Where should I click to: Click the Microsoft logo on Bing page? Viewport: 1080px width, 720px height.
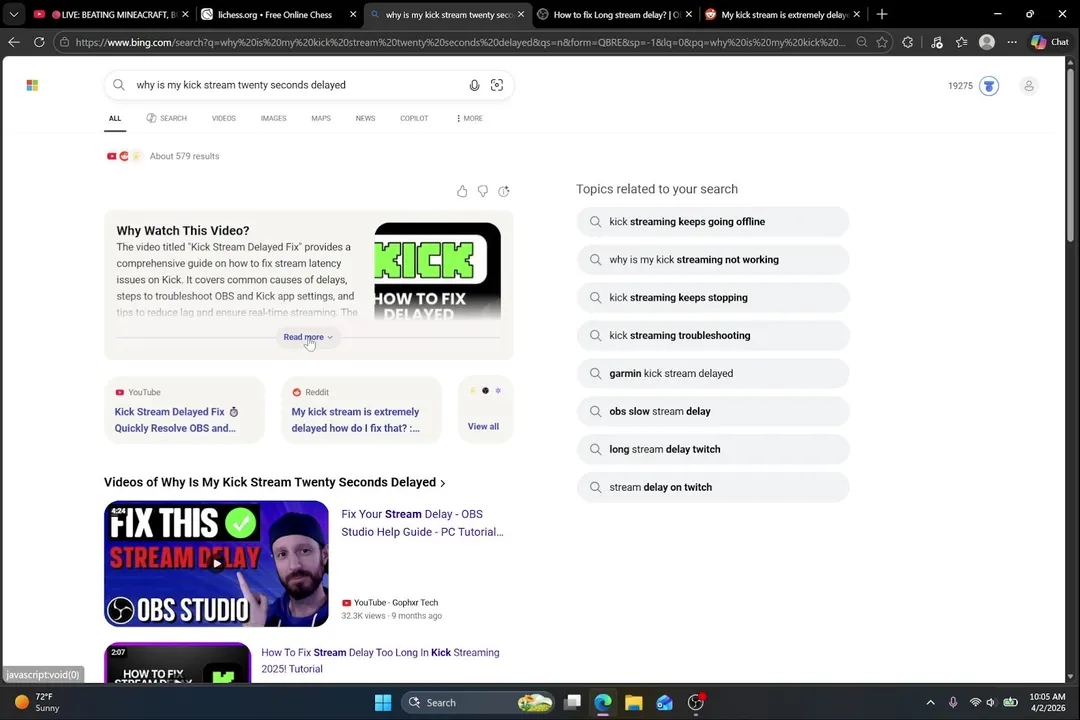[32, 85]
